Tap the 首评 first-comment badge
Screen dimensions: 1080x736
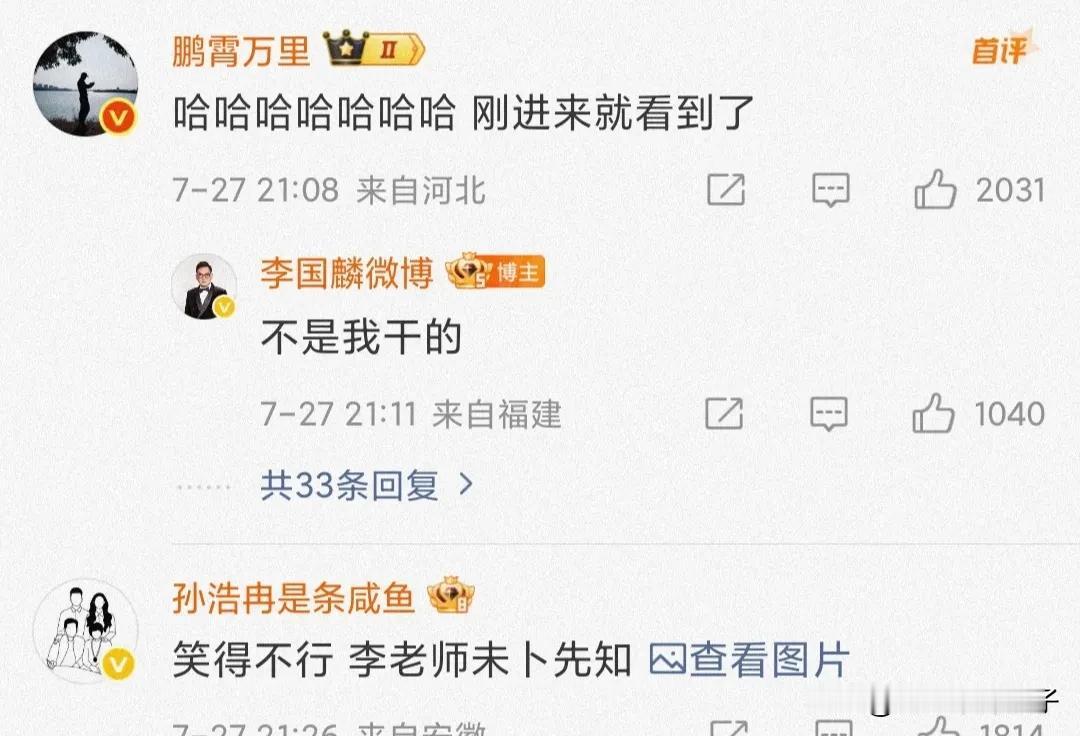1003,49
